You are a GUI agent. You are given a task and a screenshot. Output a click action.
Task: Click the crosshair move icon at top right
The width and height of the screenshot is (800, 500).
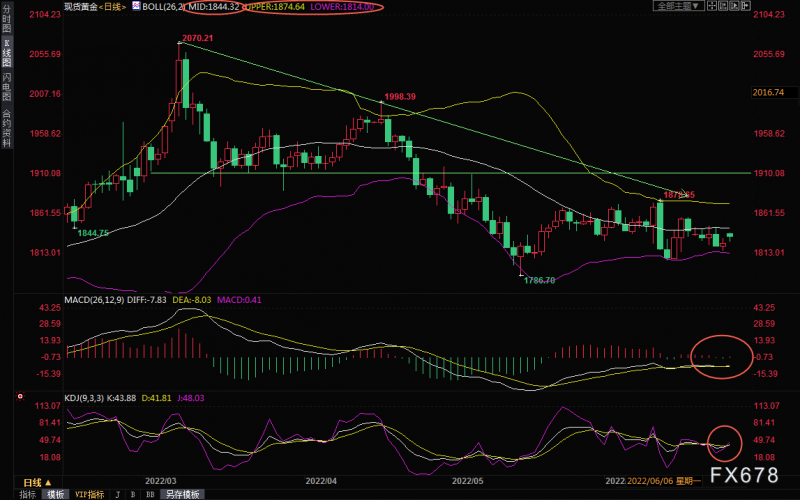[x=712, y=6]
